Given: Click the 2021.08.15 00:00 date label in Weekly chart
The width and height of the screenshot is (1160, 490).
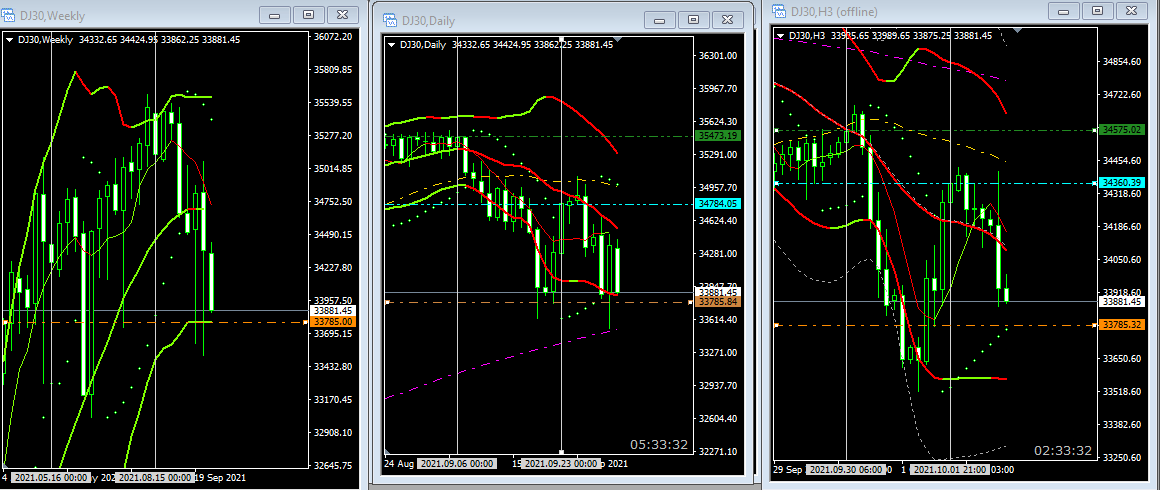Looking at the screenshot, I should [x=156, y=477].
